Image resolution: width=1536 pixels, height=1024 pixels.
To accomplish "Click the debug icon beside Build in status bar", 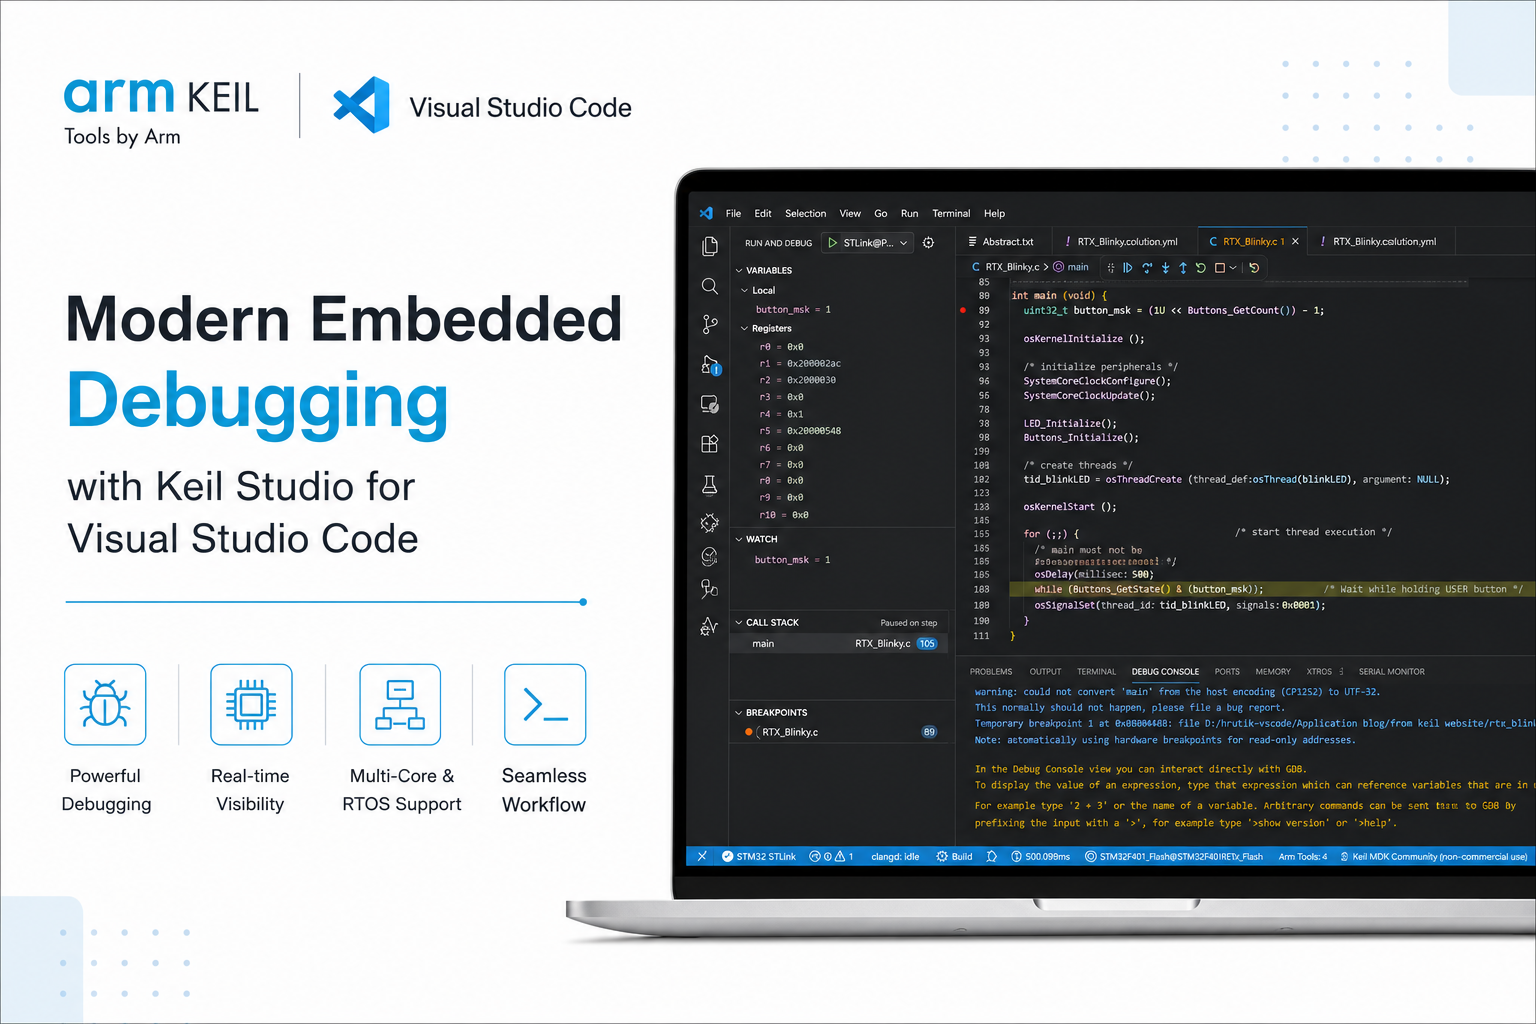I will pyautogui.click(x=992, y=857).
